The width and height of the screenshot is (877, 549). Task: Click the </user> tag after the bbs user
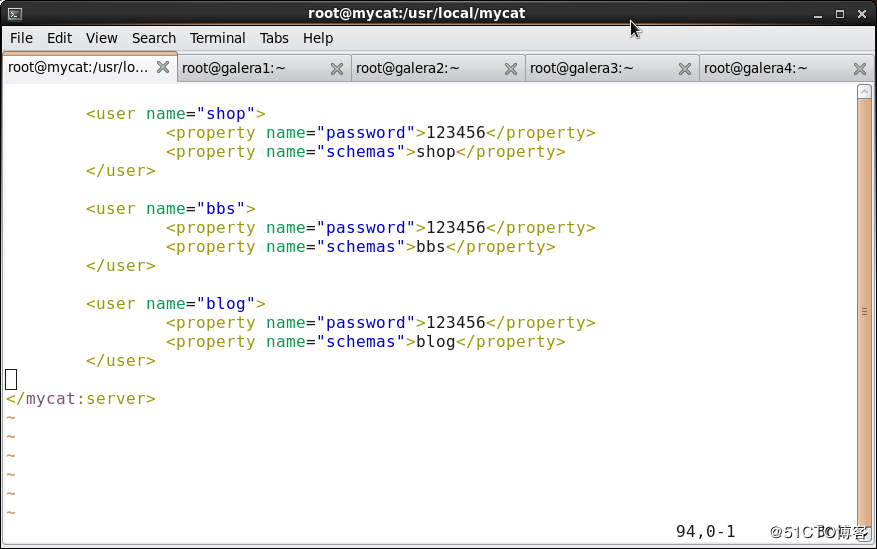tap(121, 266)
